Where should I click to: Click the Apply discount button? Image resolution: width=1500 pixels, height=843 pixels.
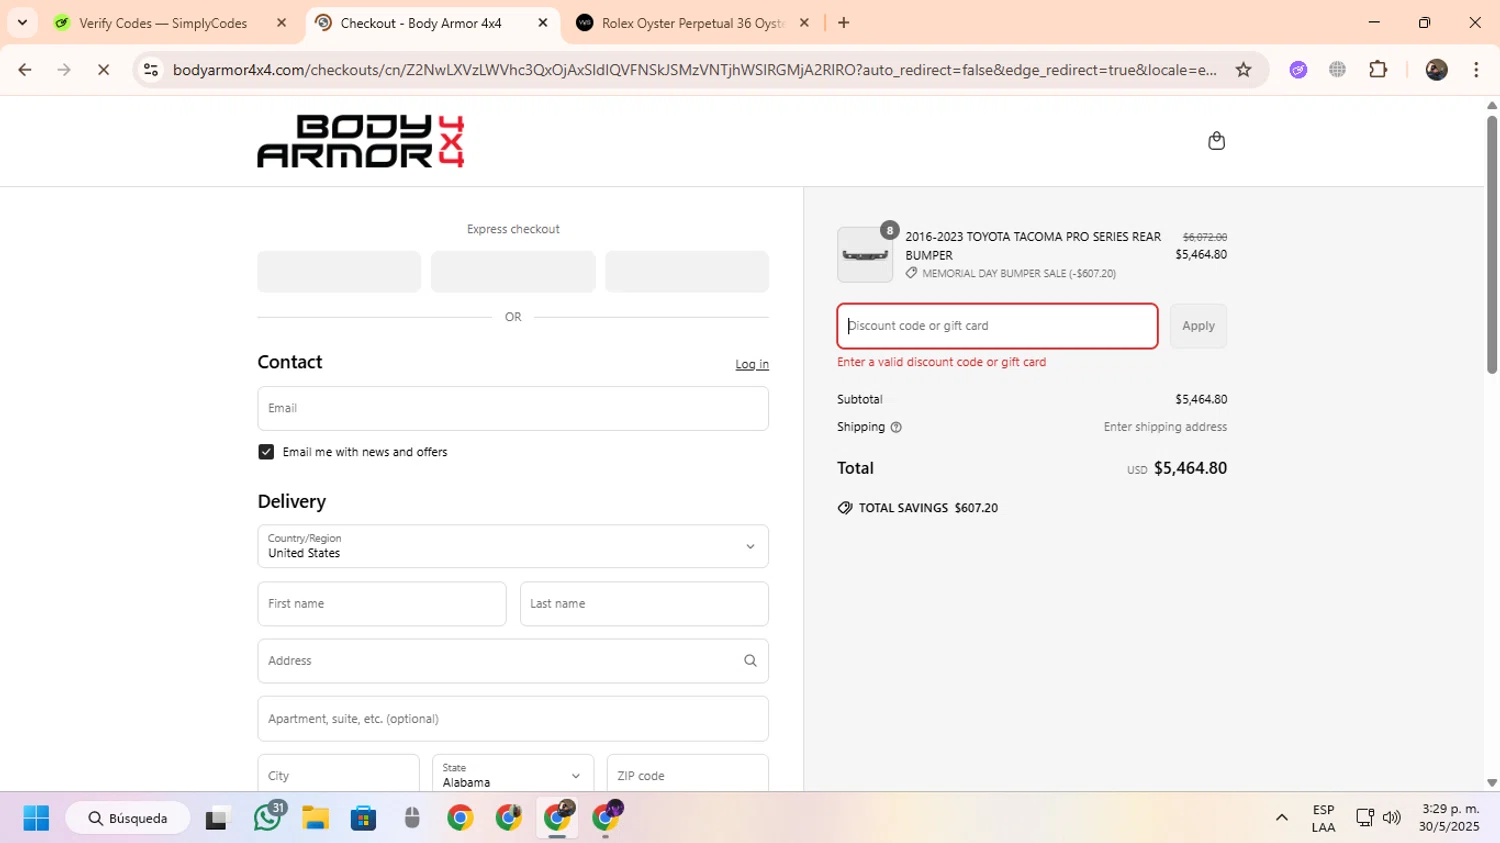(x=1198, y=326)
